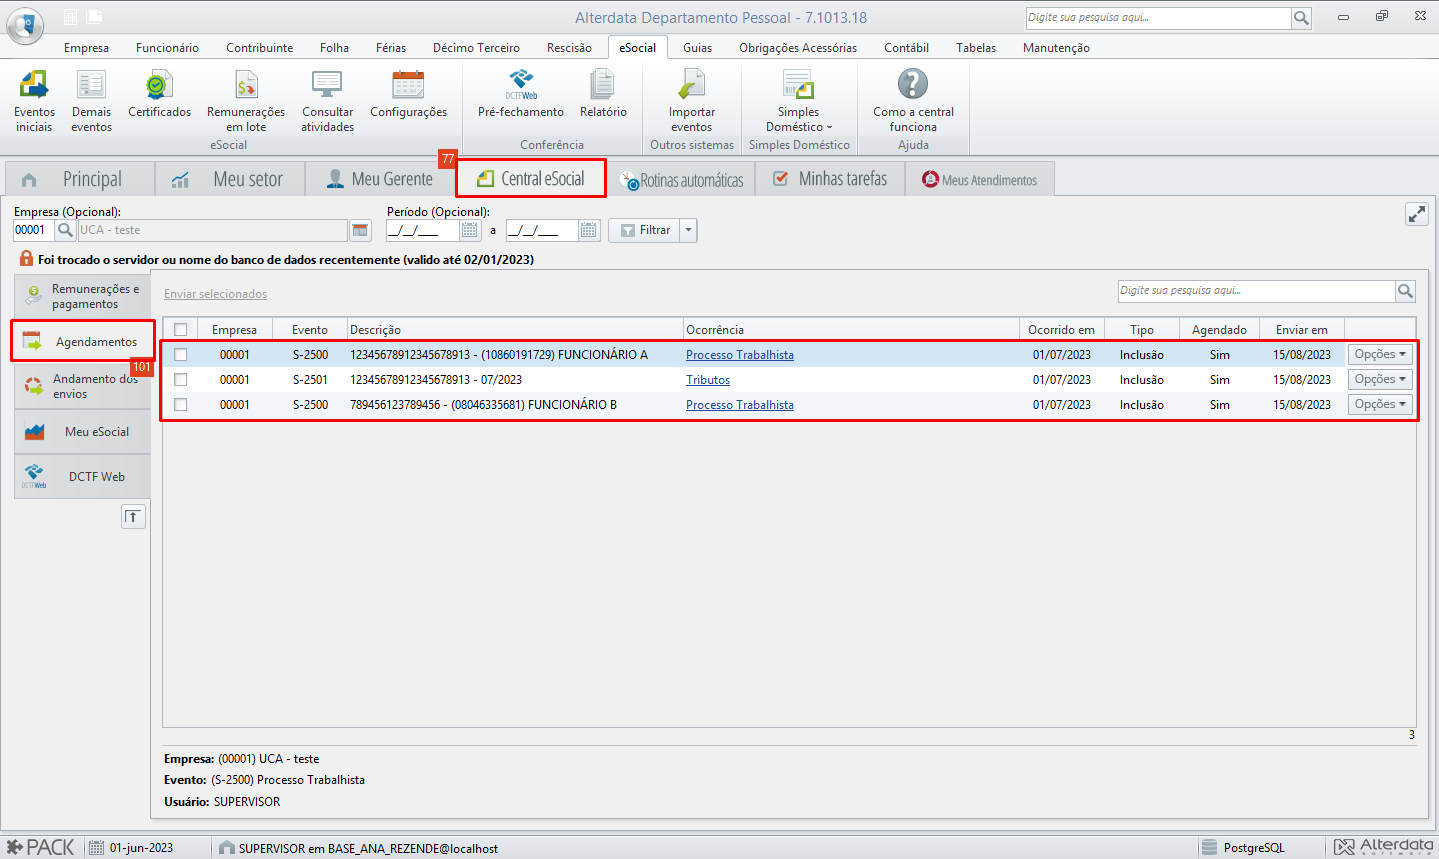Viewport: 1439px width, 859px height.
Task: Open Como a central funciona help
Action: 913,101
